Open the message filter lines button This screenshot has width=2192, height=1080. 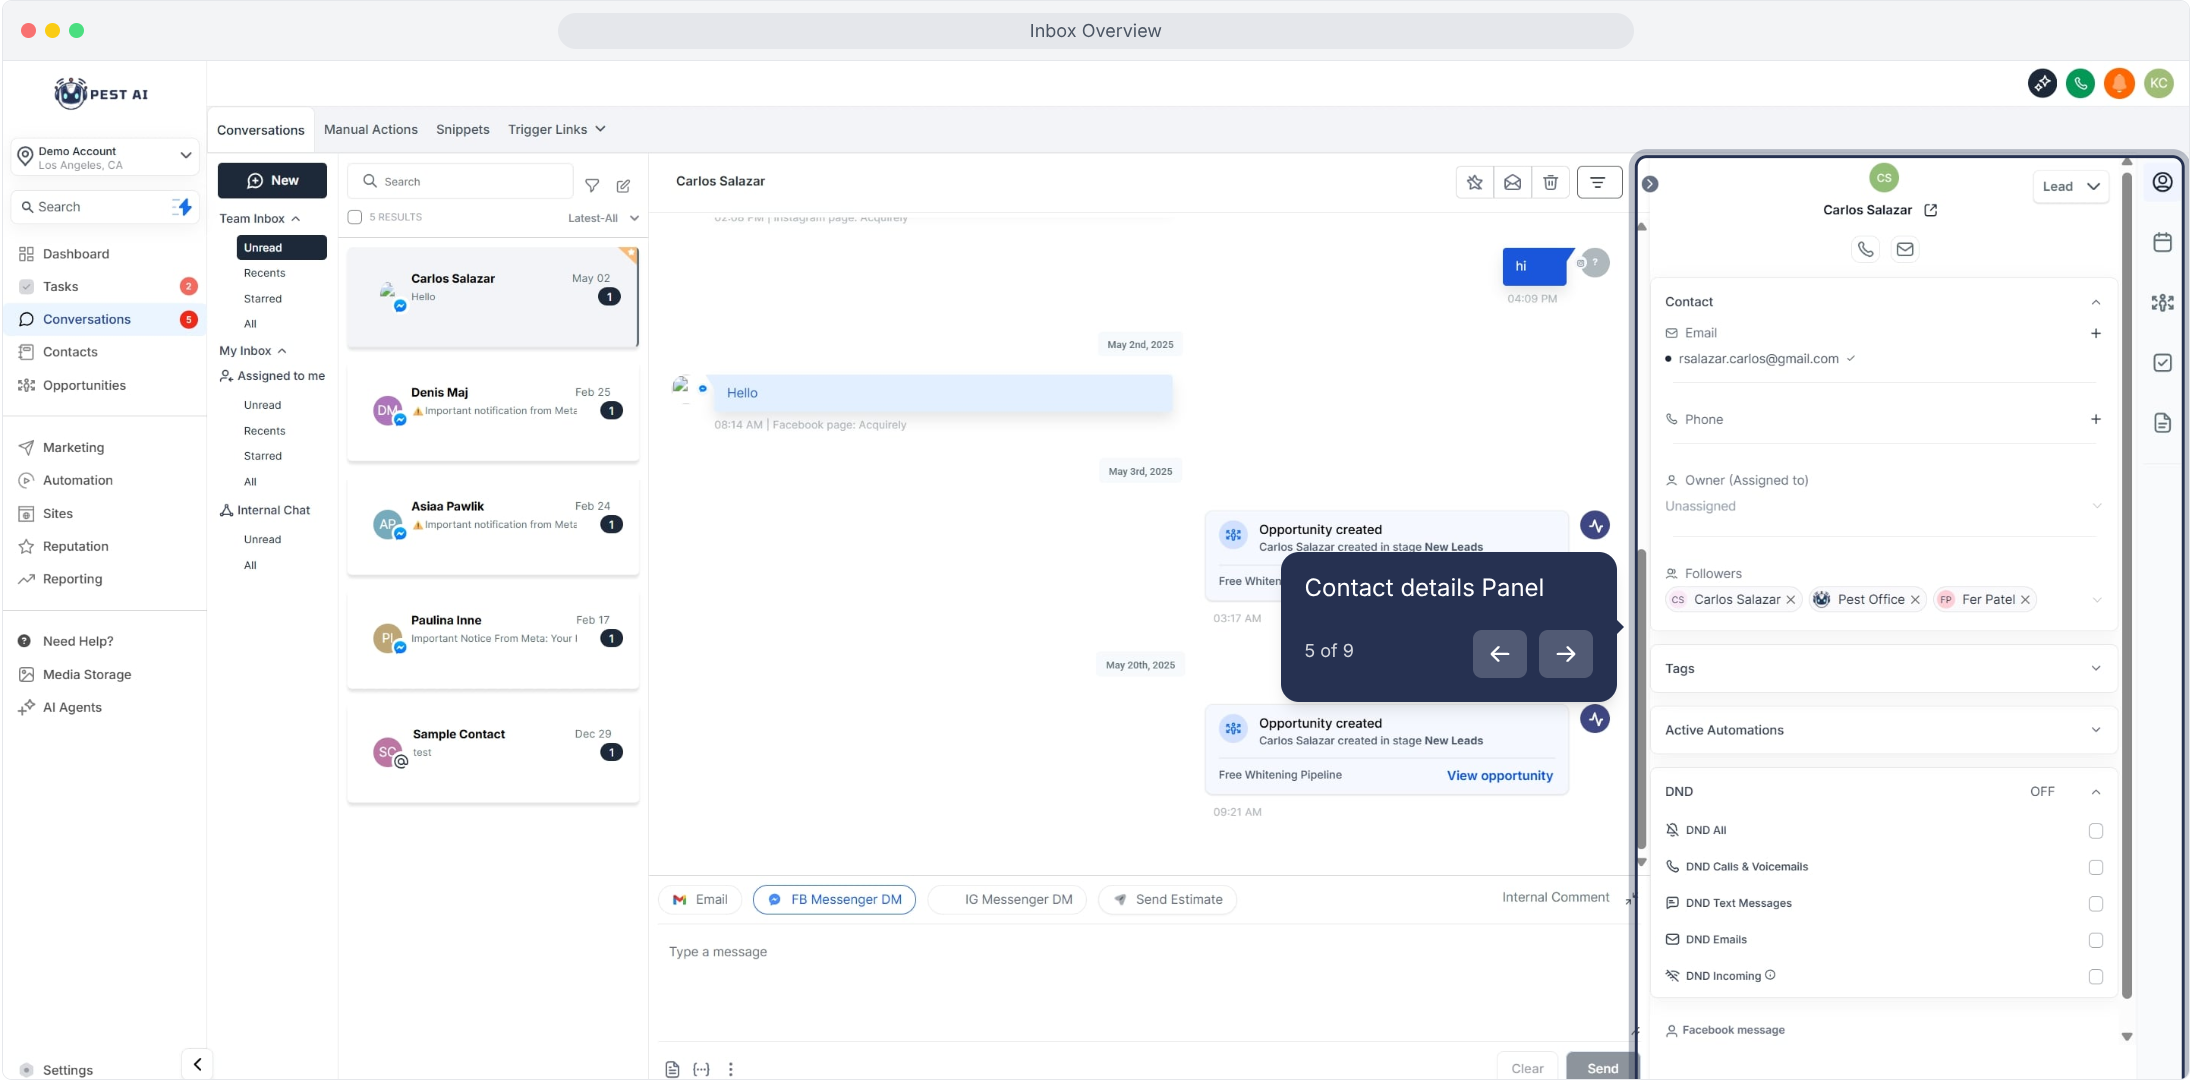(1598, 182)
